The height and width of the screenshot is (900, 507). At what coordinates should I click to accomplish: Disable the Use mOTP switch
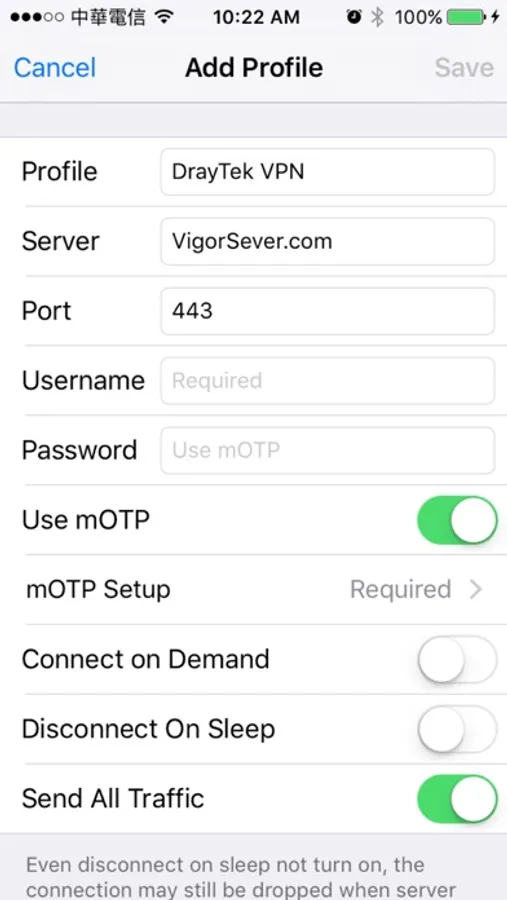457,520
